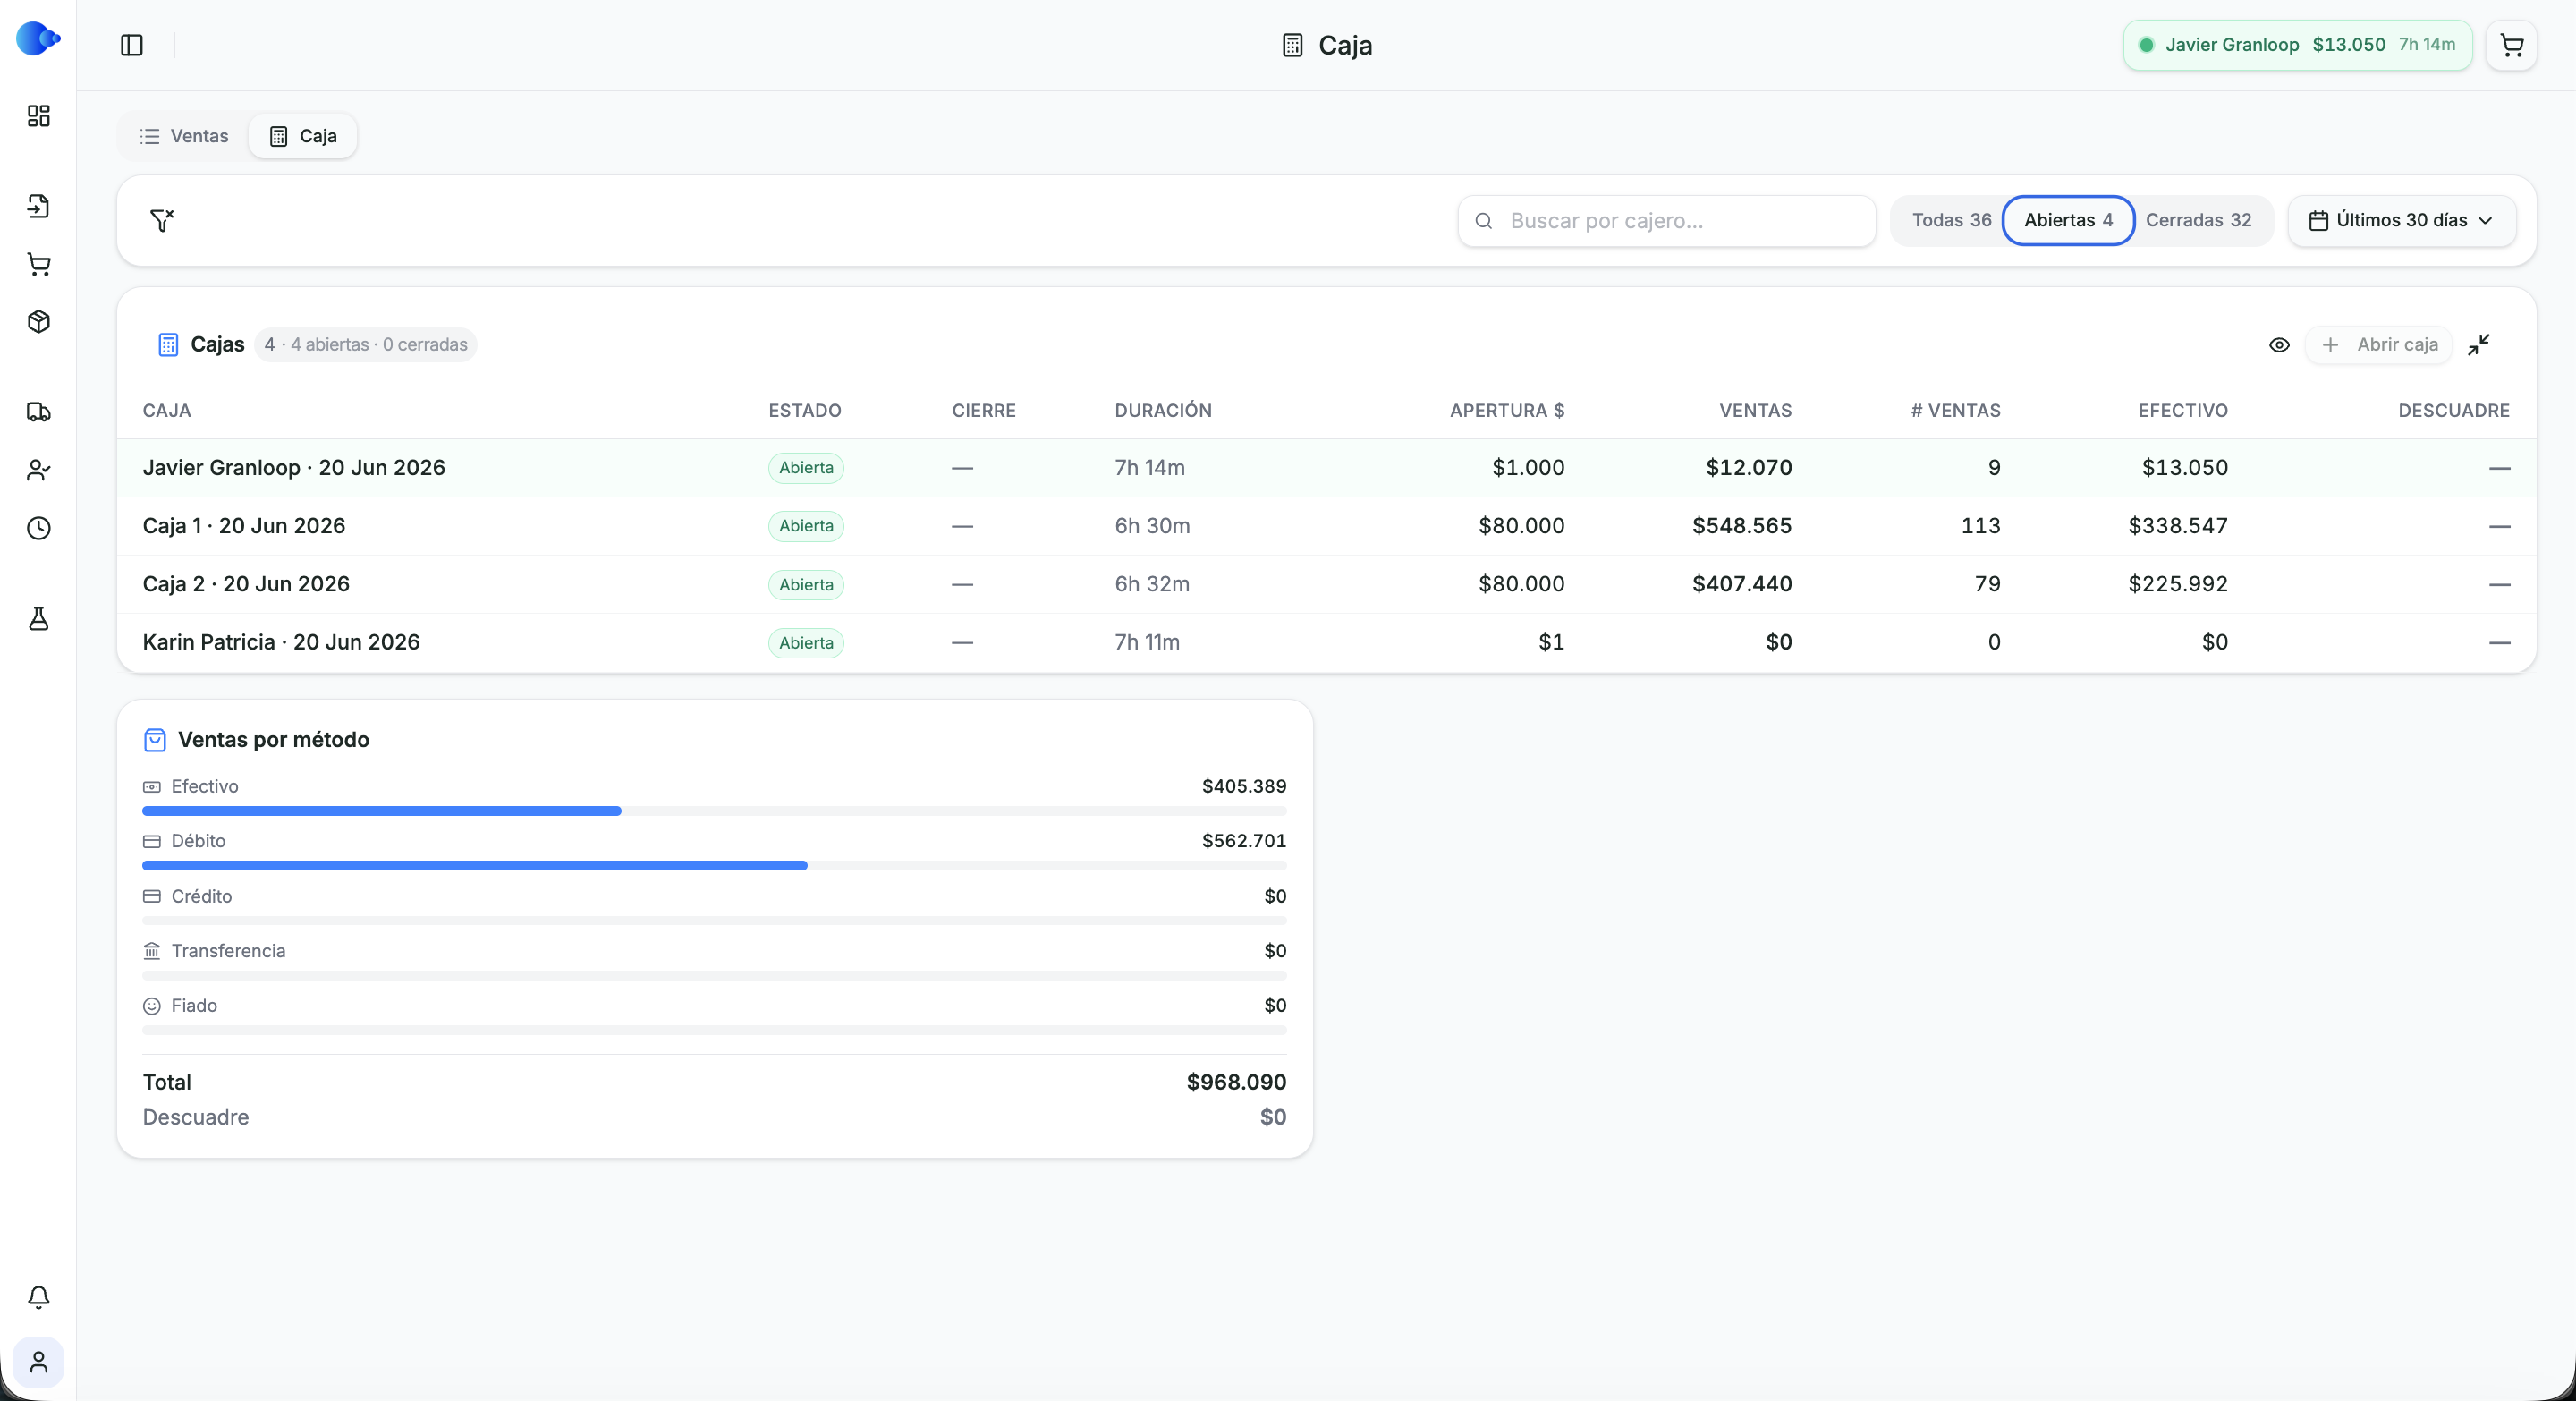Click the Total $968.090 amount

pos(1236,1082)
